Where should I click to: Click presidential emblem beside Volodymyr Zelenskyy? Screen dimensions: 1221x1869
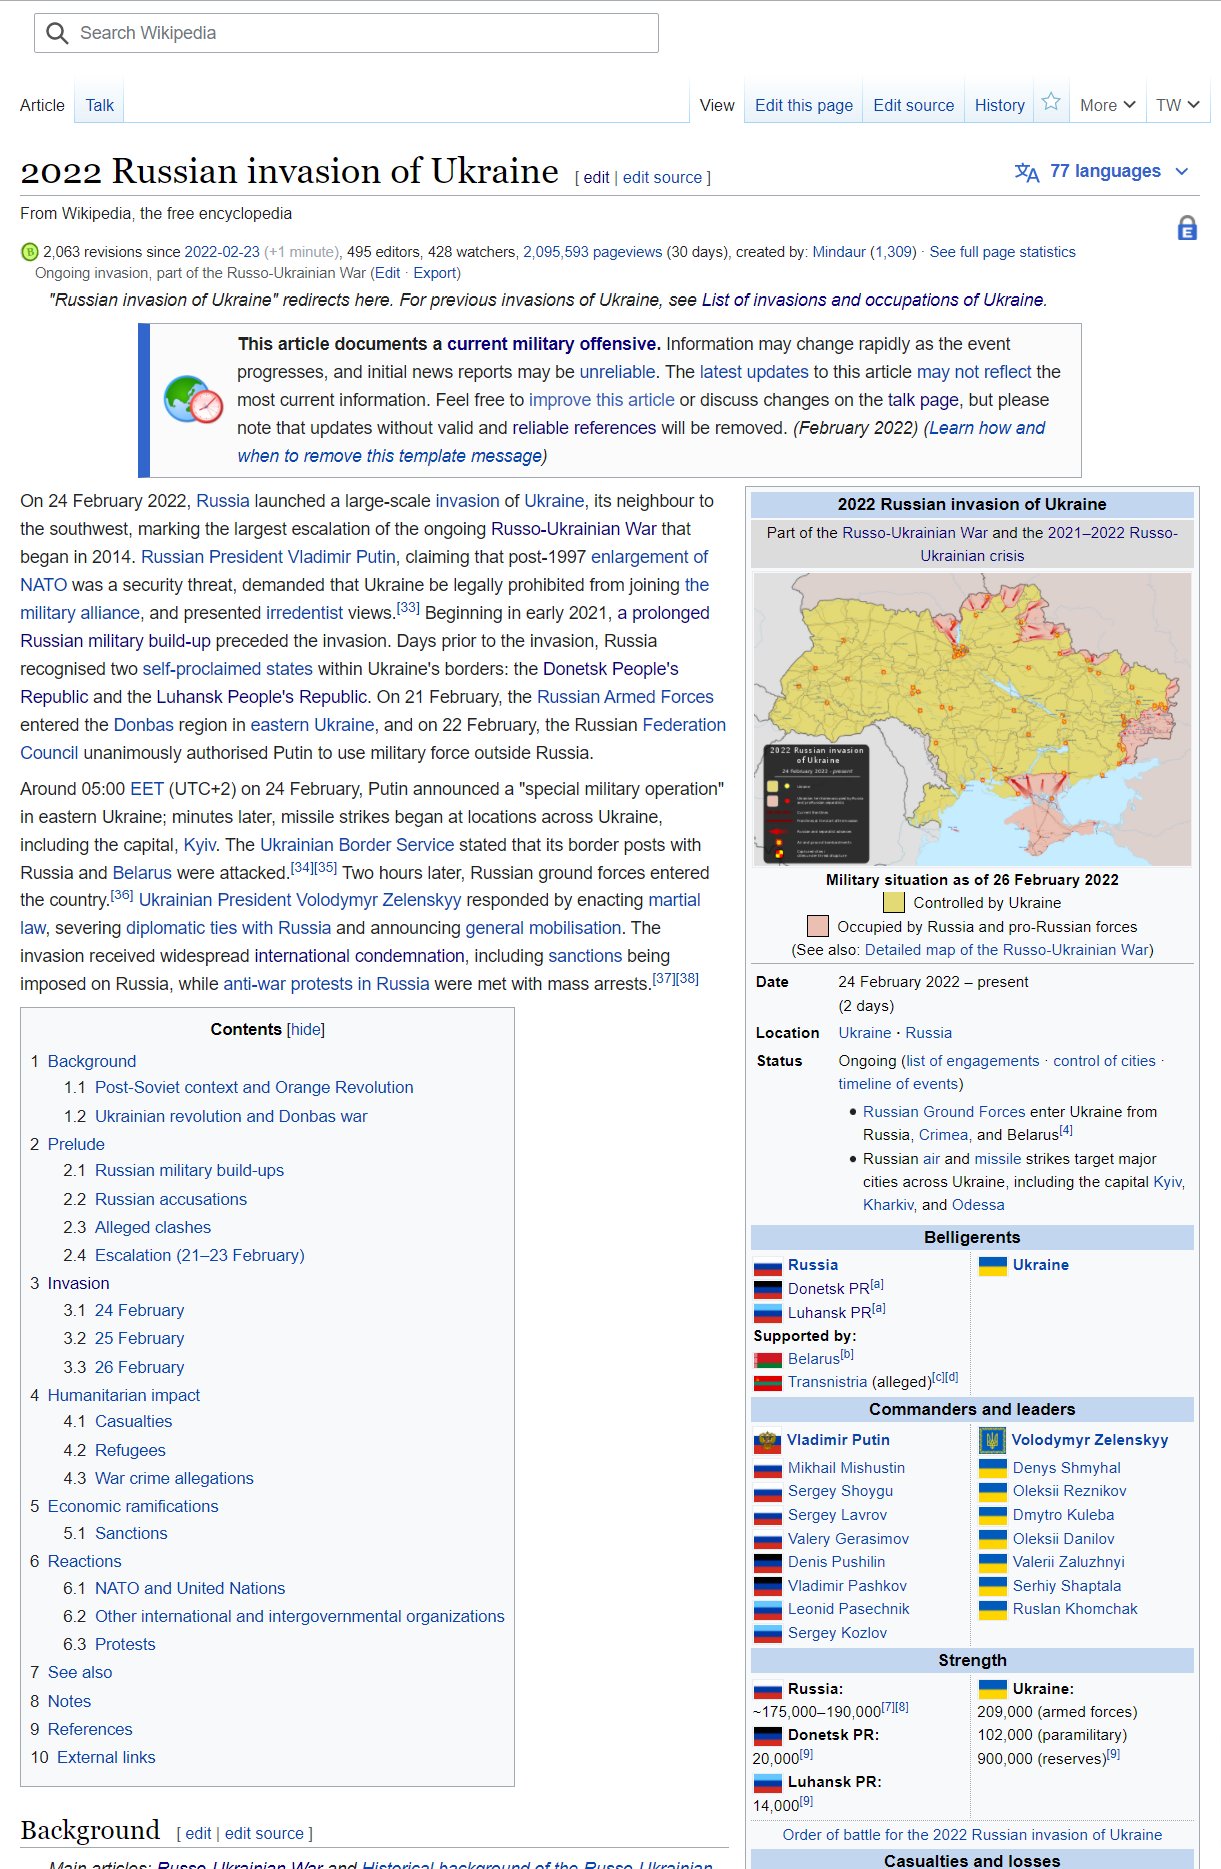pos(992,1441)
